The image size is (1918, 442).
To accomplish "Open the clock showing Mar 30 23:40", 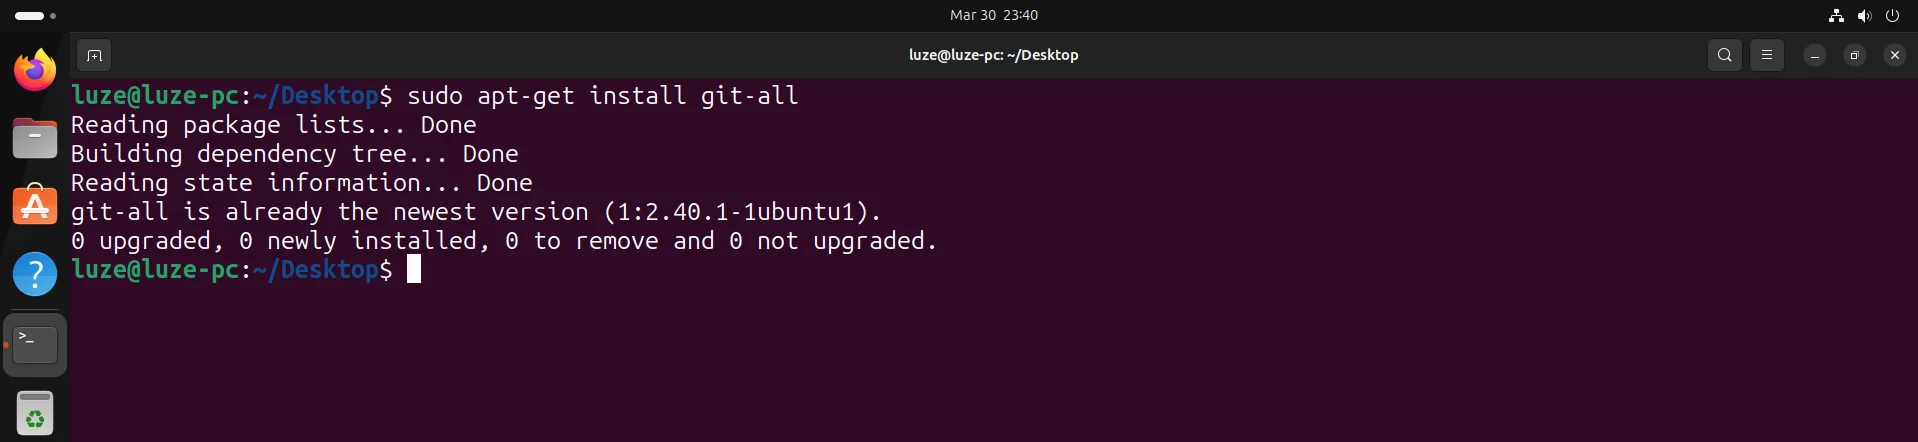I will click(x=993, y=15).
